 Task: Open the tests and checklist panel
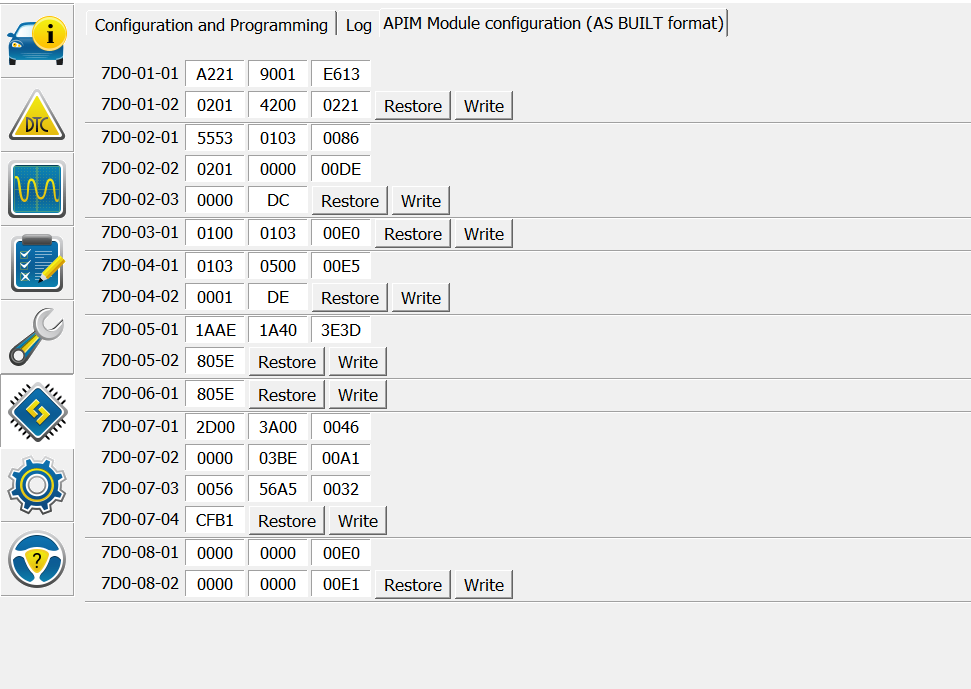(36, 263)
